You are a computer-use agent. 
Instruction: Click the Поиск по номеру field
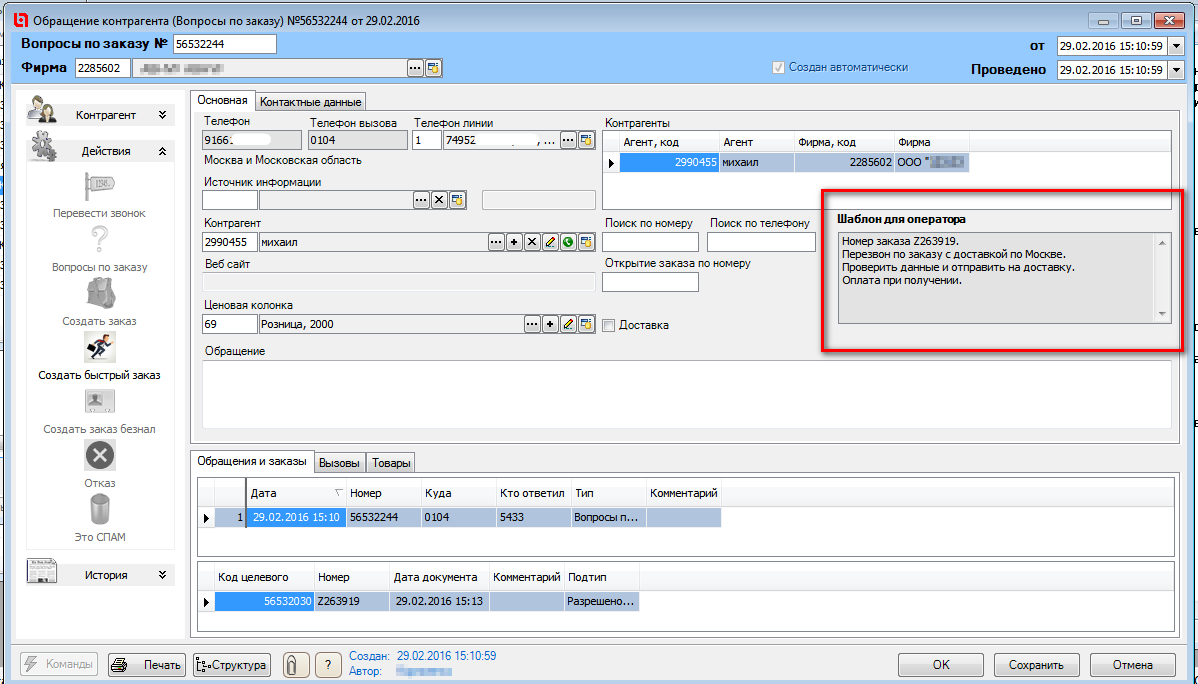[x=650, y=242]
